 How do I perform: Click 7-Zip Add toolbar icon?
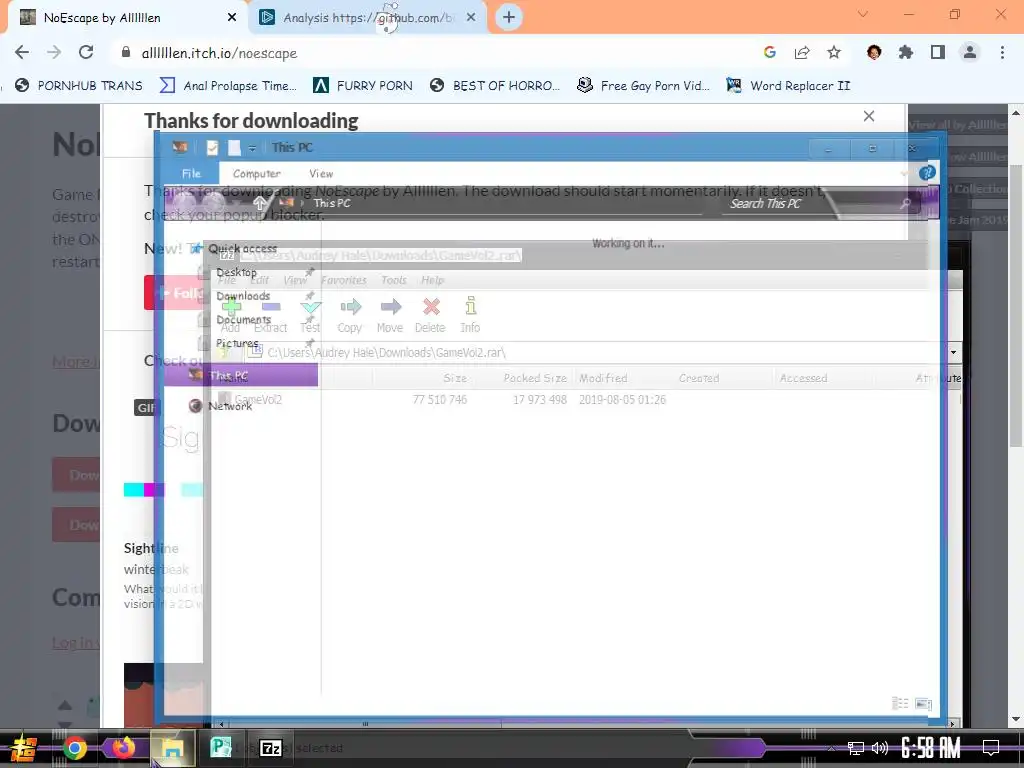click(x=231, y=315)
